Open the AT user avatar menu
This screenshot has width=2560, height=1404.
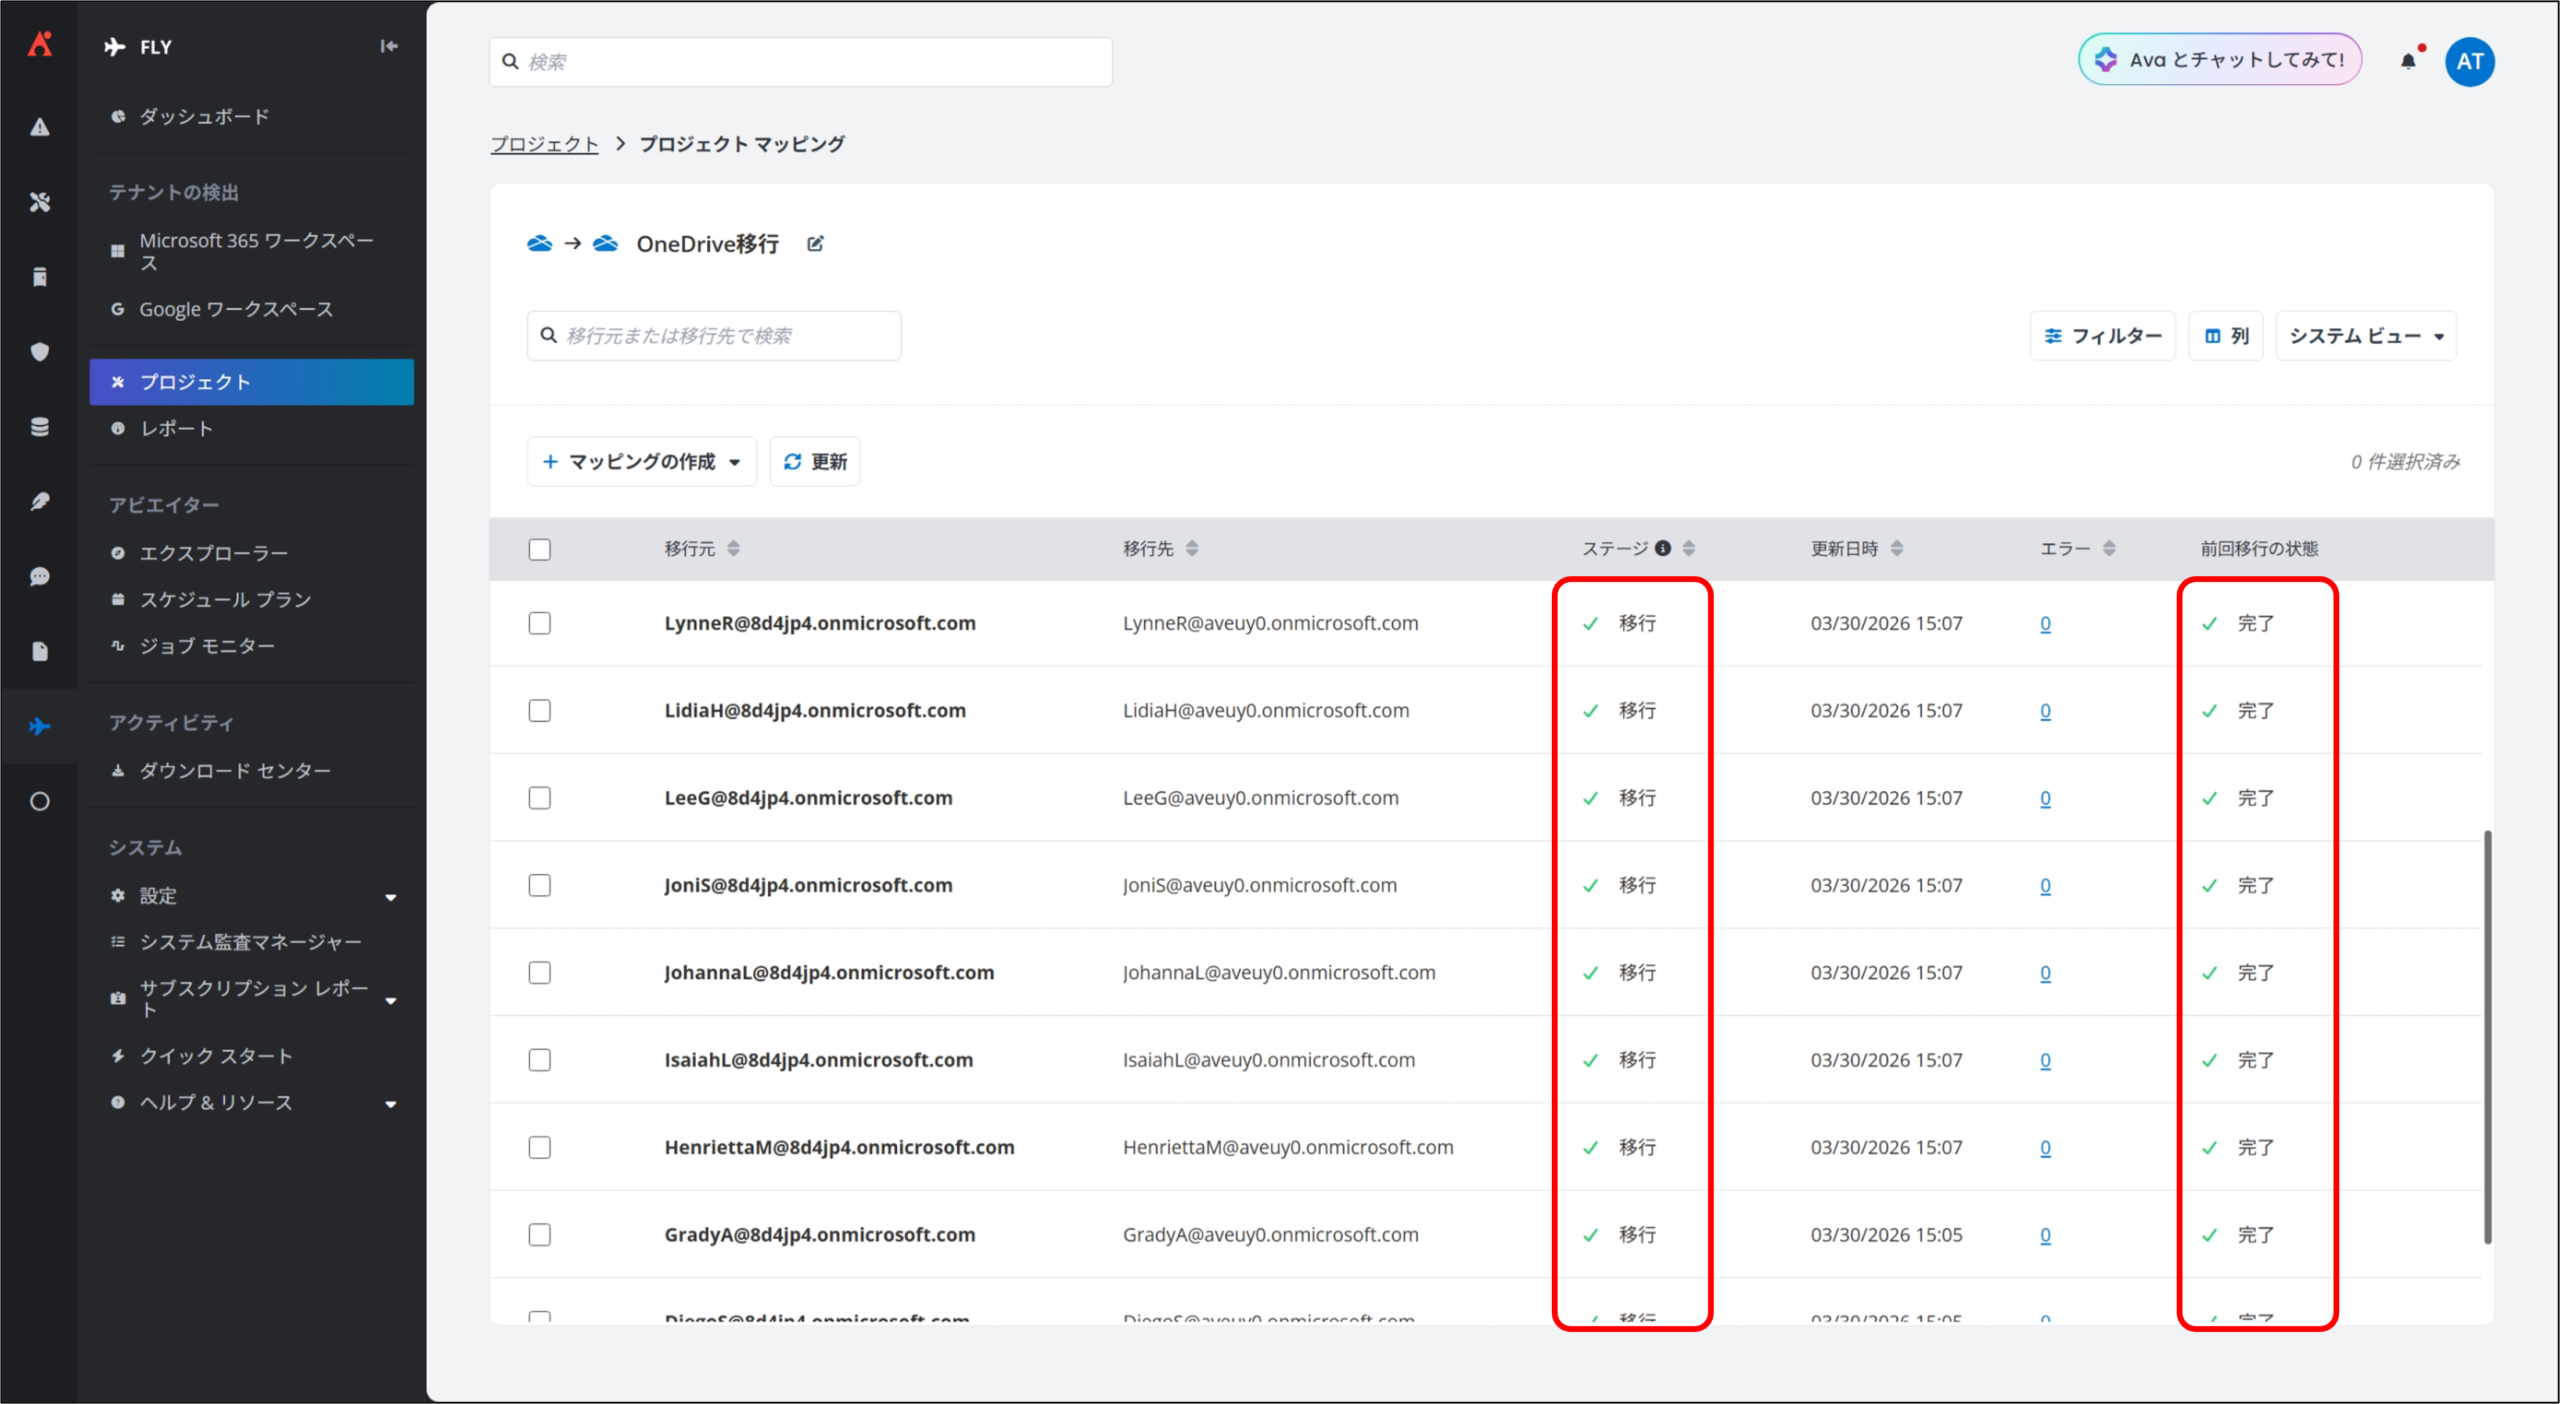click(x=2469, y=62)
